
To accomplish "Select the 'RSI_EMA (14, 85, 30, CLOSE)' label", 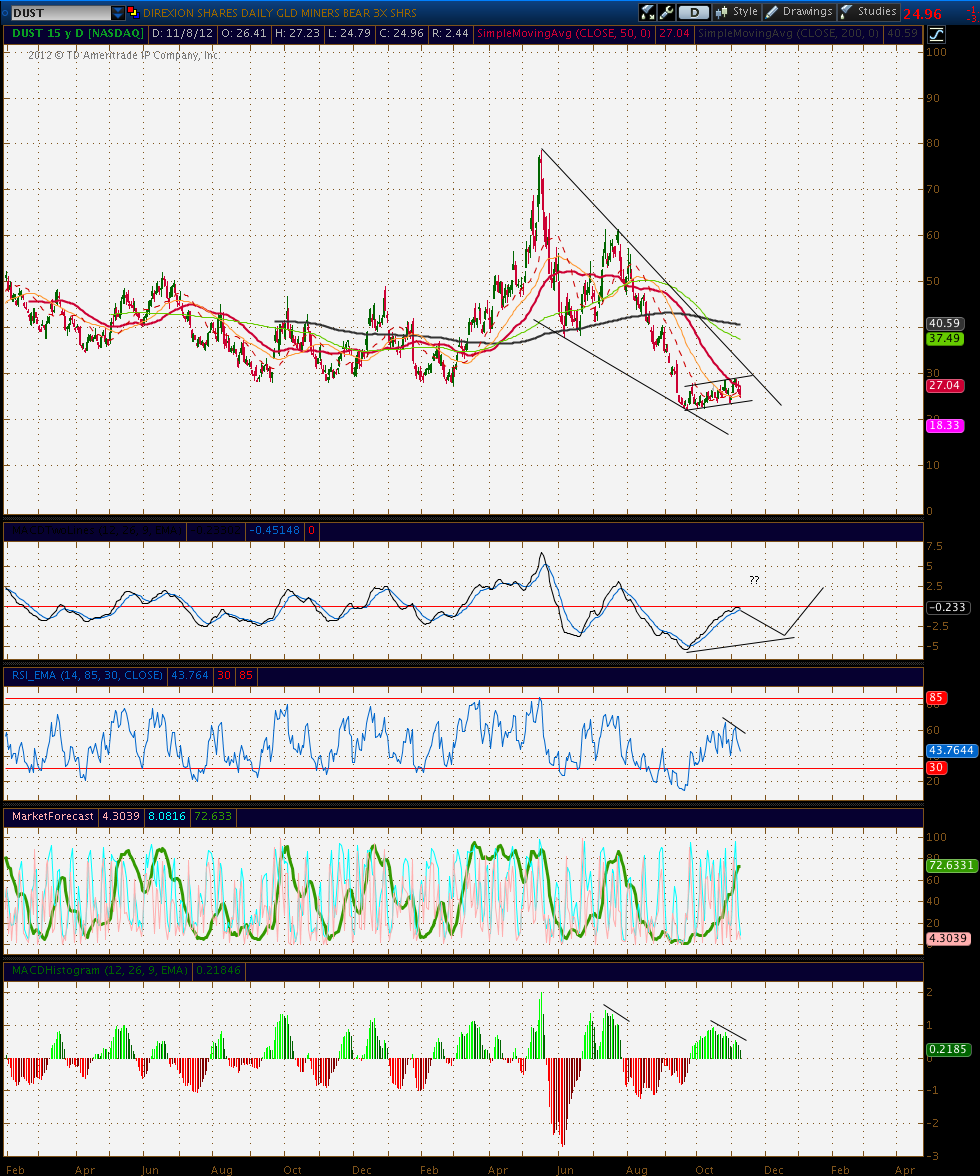I will click(87, 676).
